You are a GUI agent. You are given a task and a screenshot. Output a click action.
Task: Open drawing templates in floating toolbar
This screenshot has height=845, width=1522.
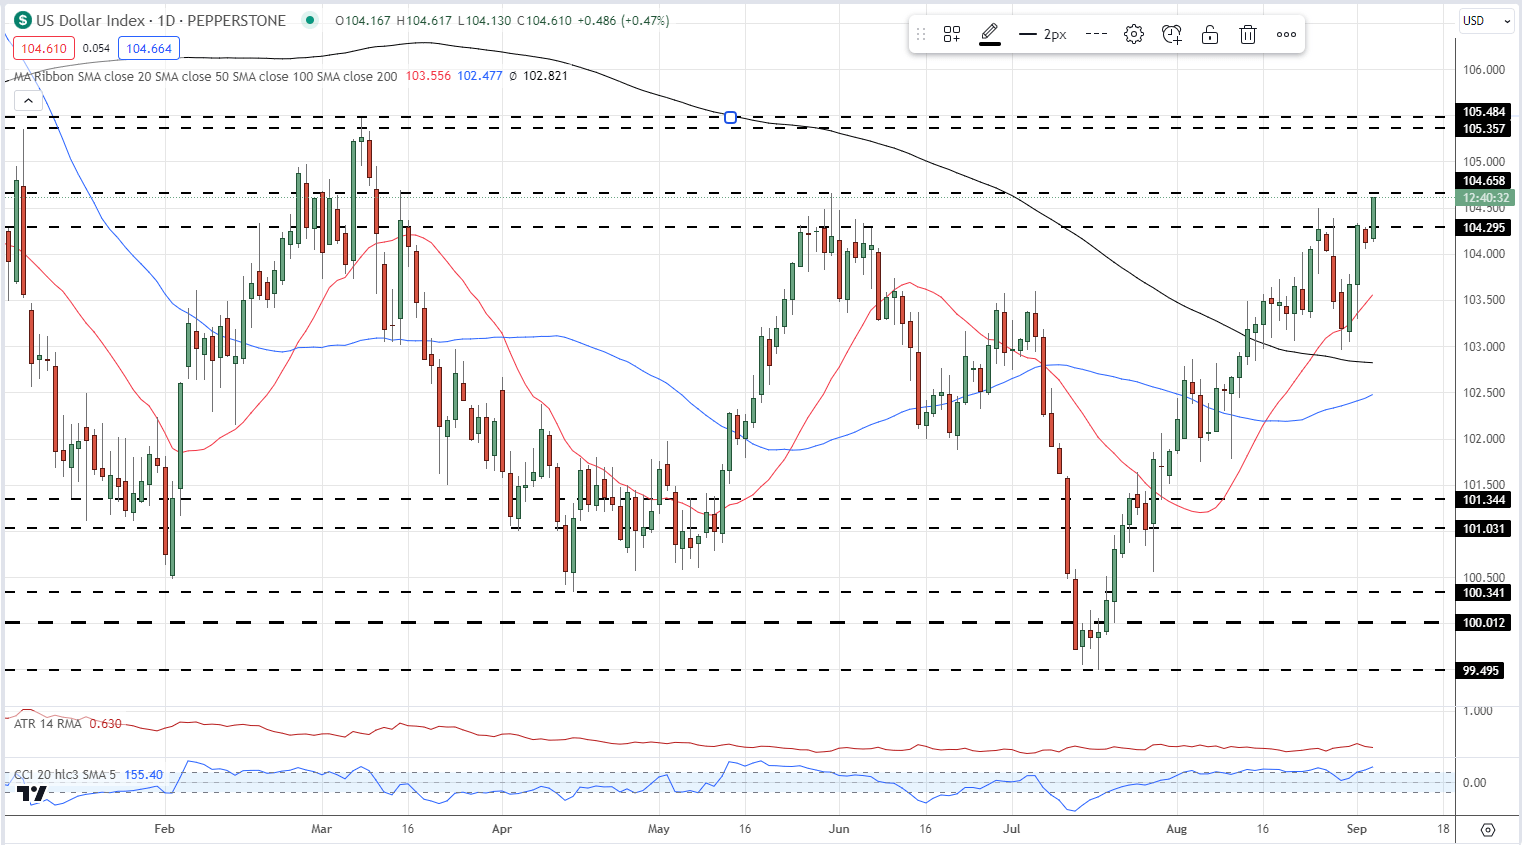tap(951, 34)
